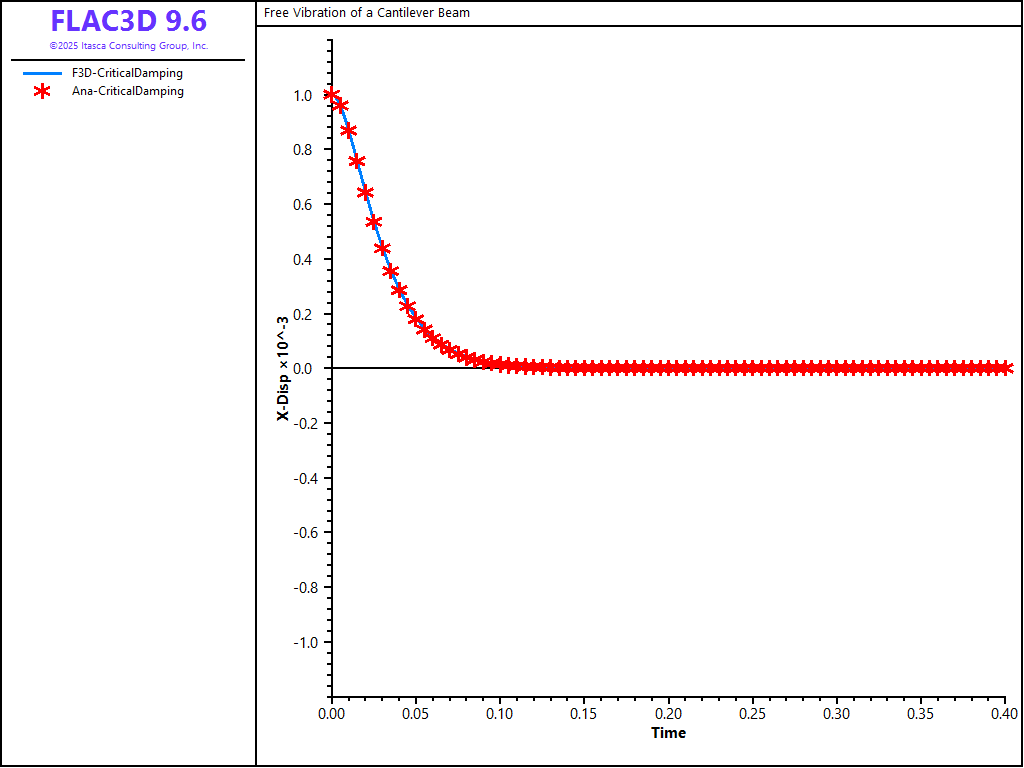Click the red asterisk marker in the legend
The height and width of the screenshot is (768, 1024).
click(x=42, y=91)
